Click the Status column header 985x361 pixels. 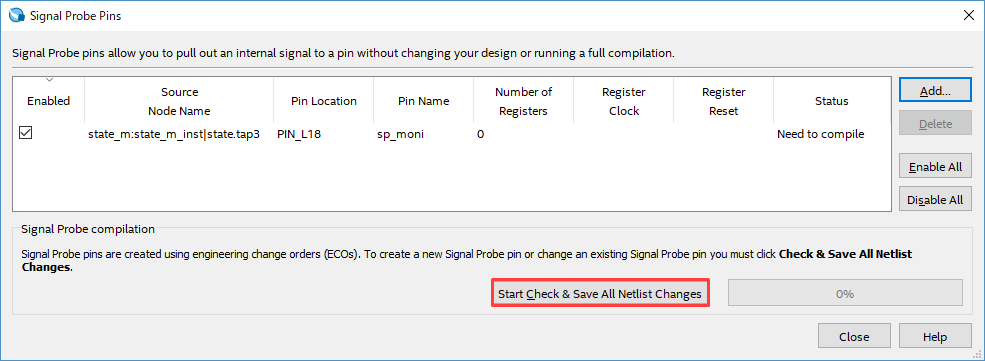(x=832, y=101)
